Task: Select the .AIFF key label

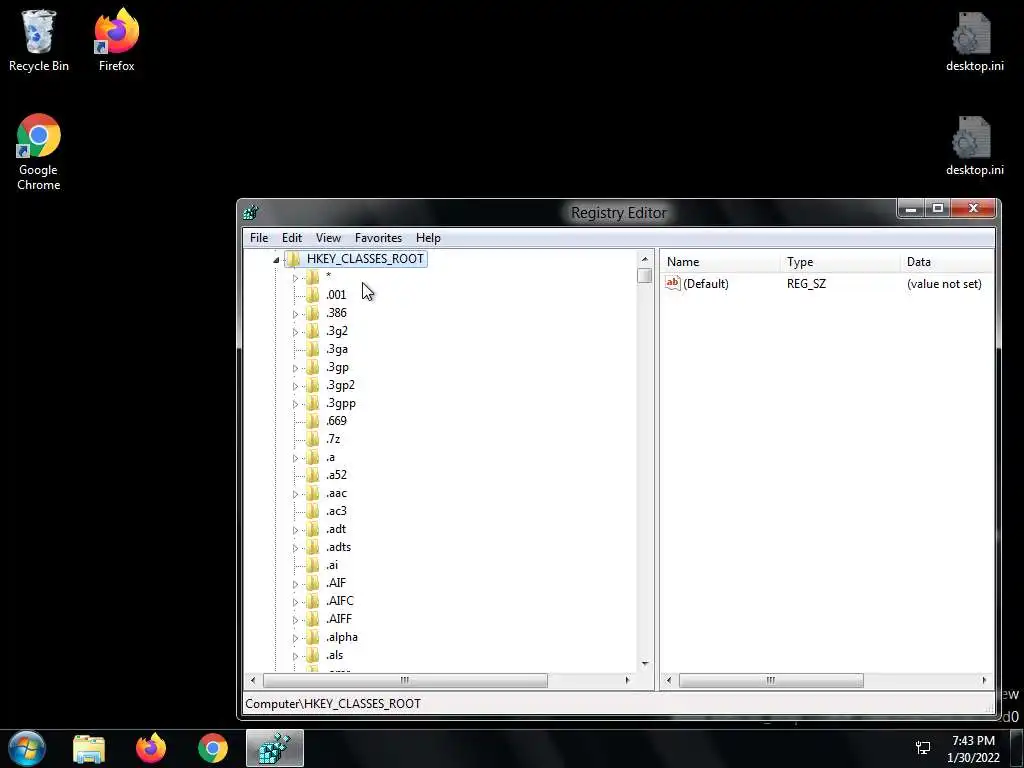Action: (338, 618)
